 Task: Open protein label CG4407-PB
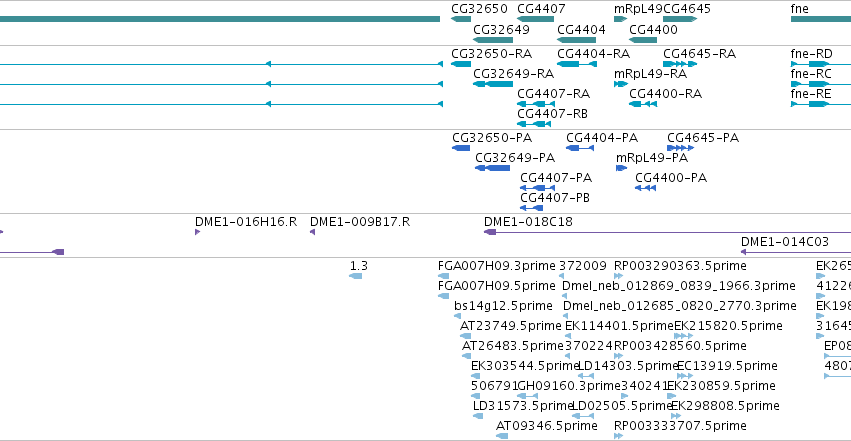(x=555, y=198)
